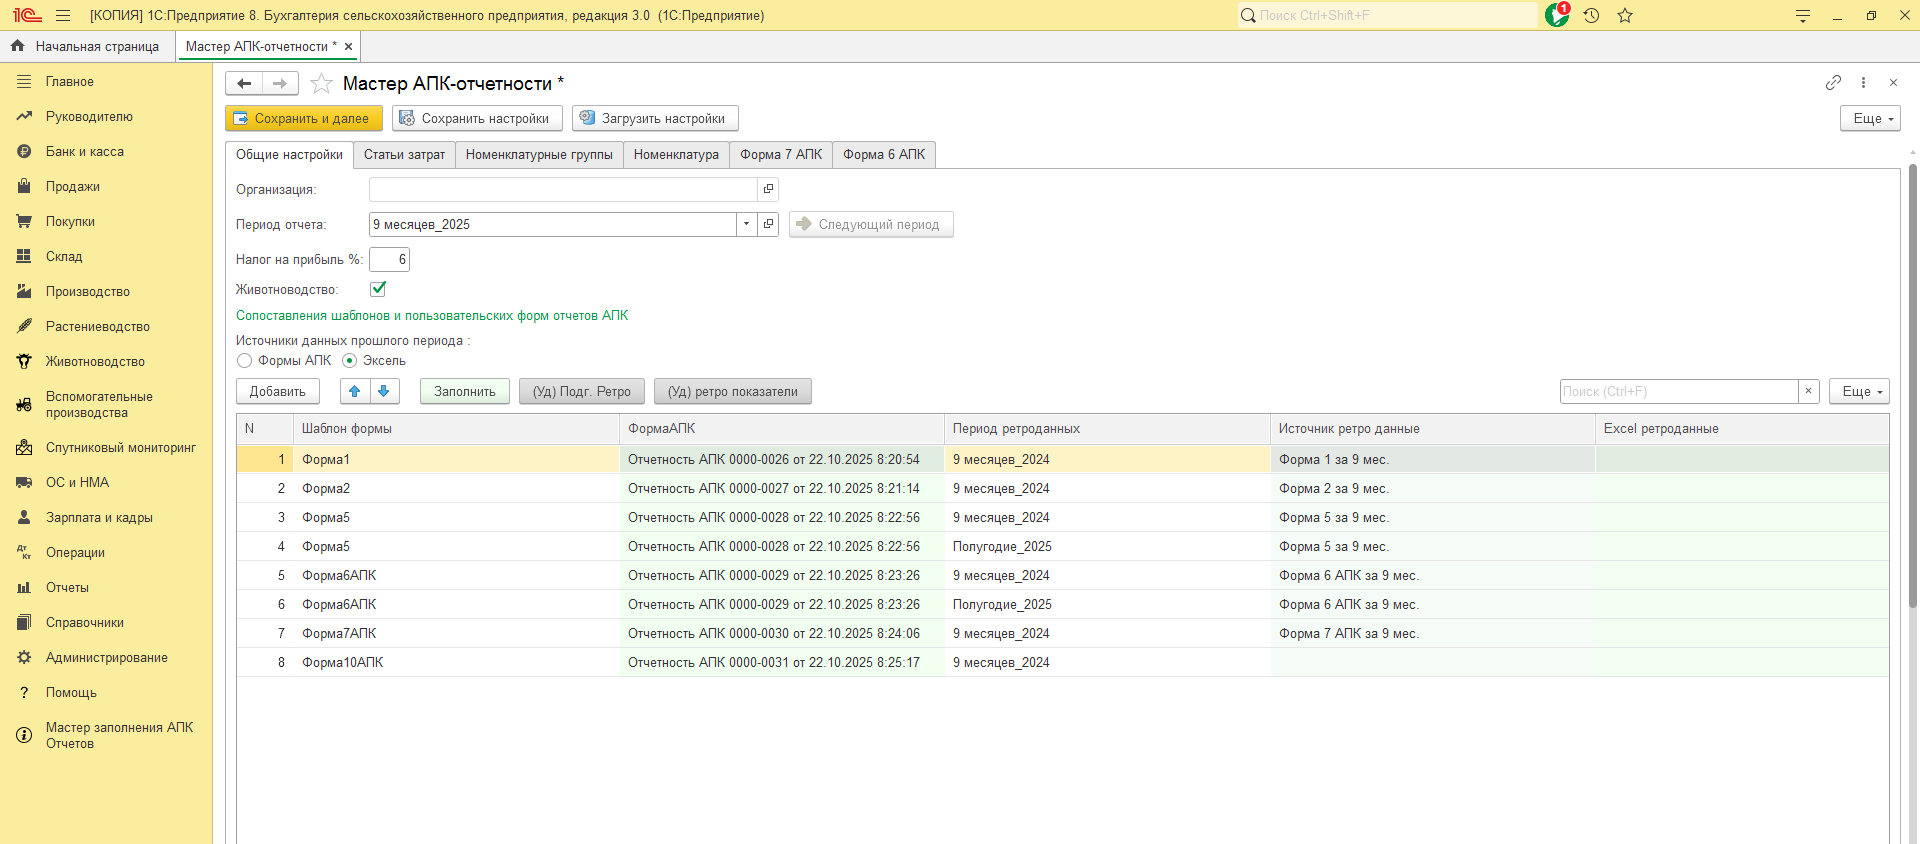1920x844 pixels.
Task: Click in the Налог на прибыль field
Action: pyautogui.click(x=389, y=260)
